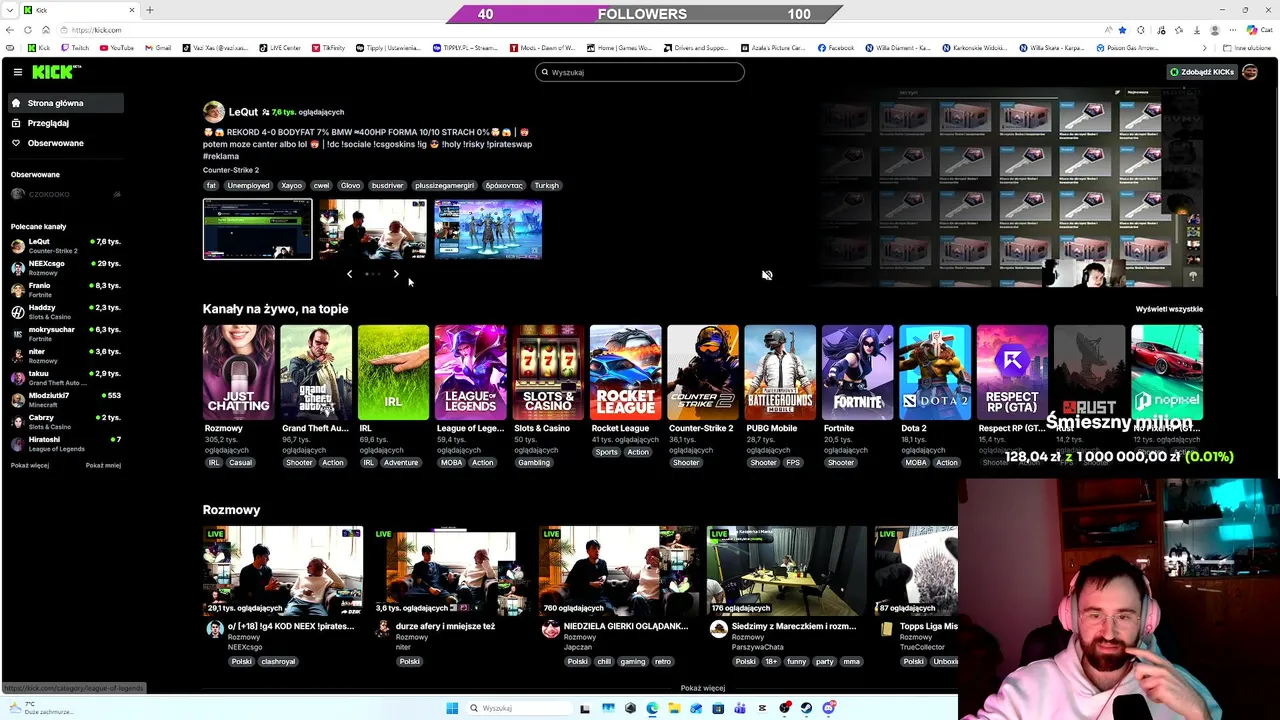Open LeQut streamer avatar on featured stream

[213, 112]
